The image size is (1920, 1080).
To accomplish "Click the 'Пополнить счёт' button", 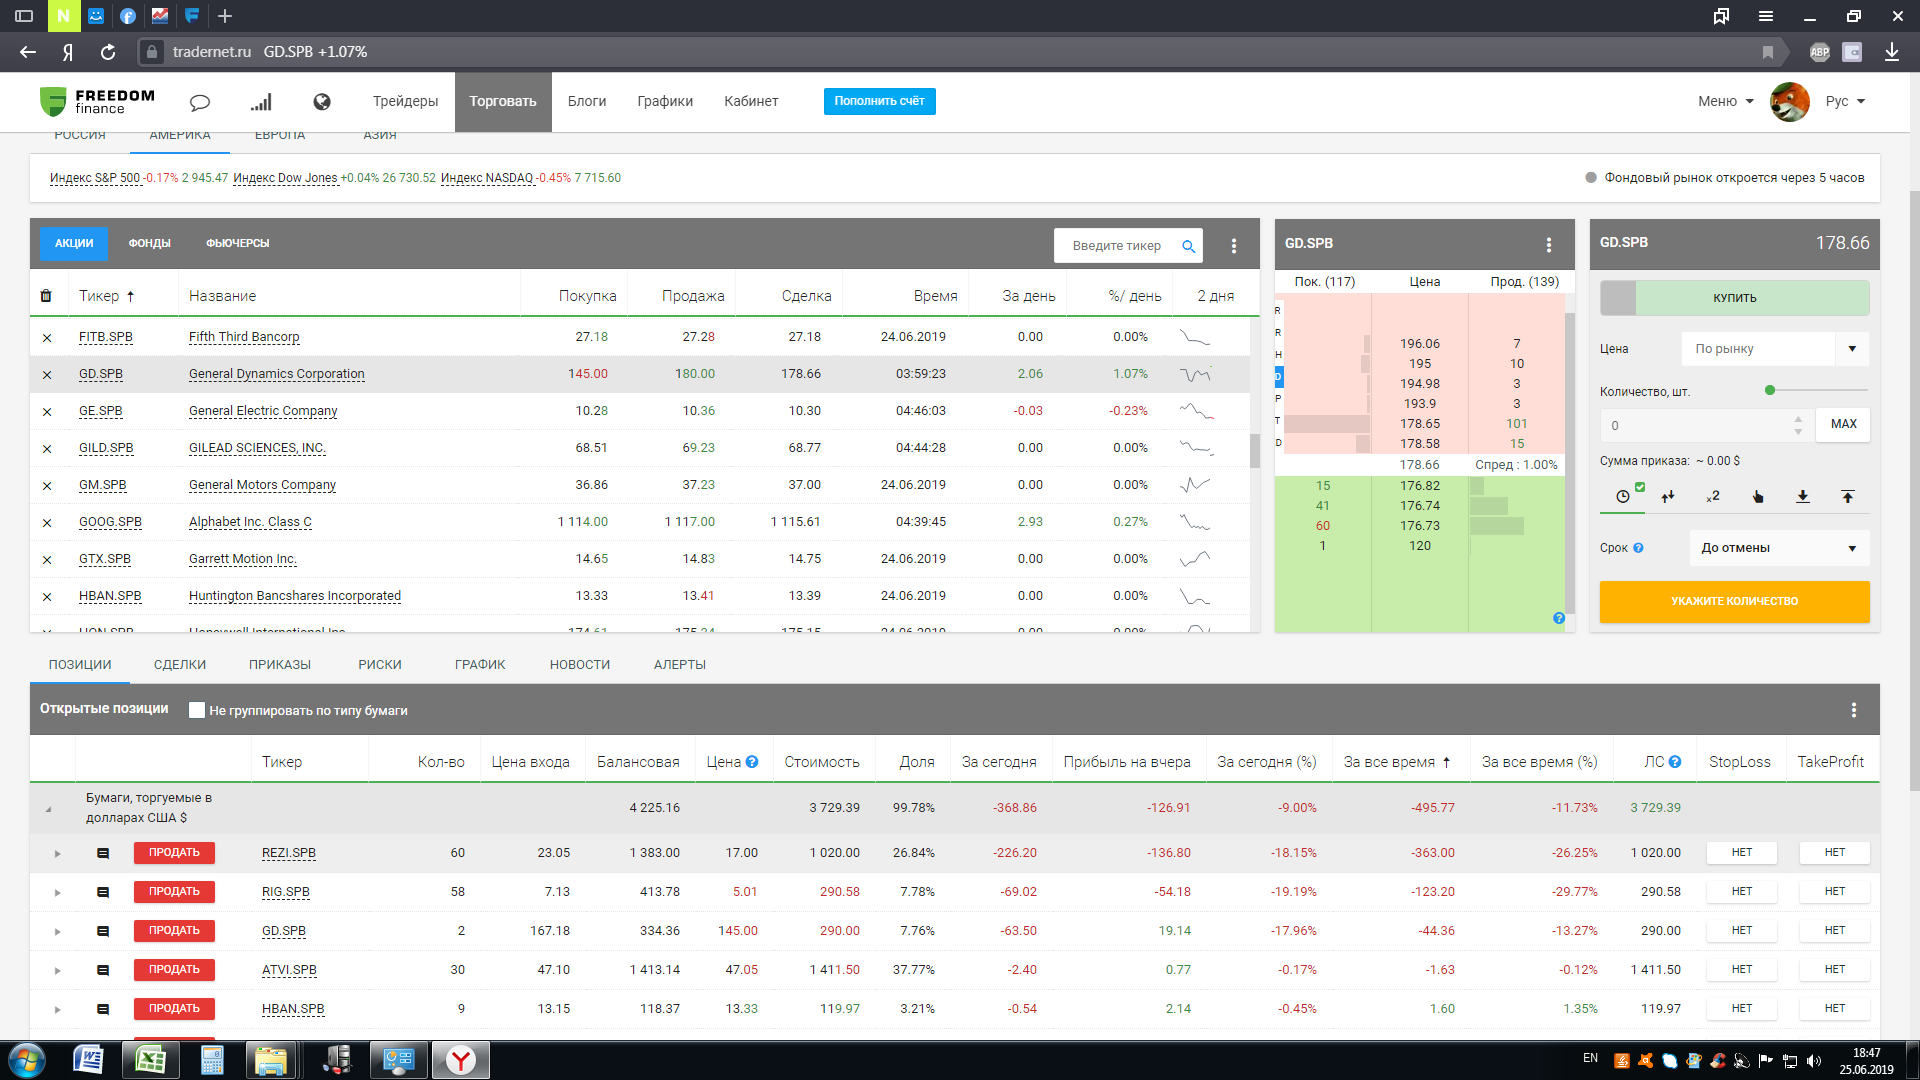I will [880, 101].
